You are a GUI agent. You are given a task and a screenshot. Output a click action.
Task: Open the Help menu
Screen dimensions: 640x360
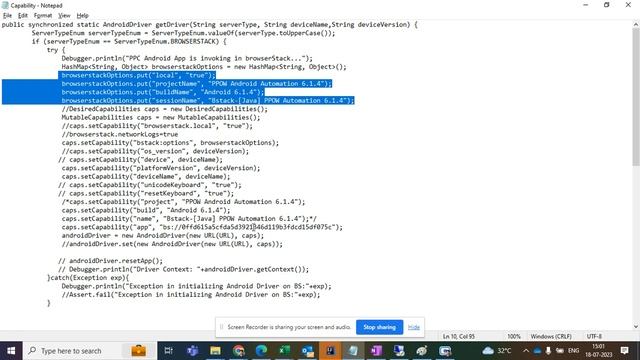pos(82,16)
